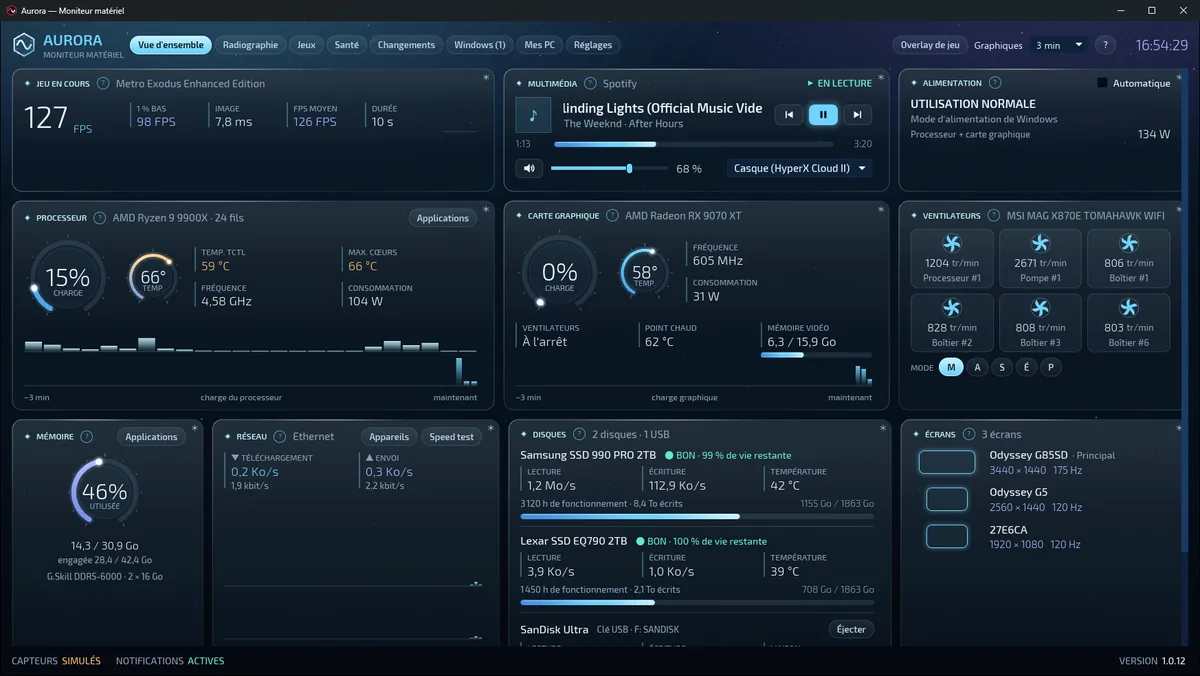
Task: Mute audio with the speaker icon
Action: 529,168
